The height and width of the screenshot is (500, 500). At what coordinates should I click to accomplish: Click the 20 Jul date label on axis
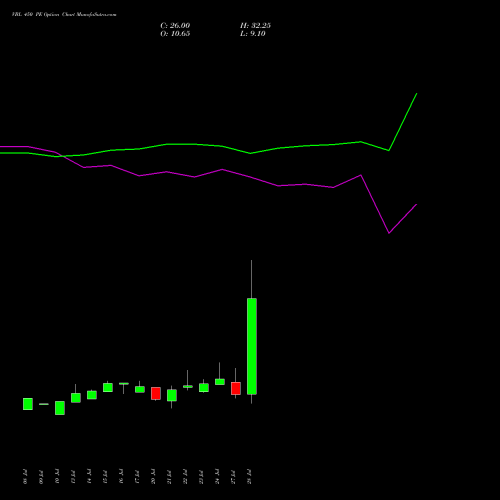tap(153, 477)
